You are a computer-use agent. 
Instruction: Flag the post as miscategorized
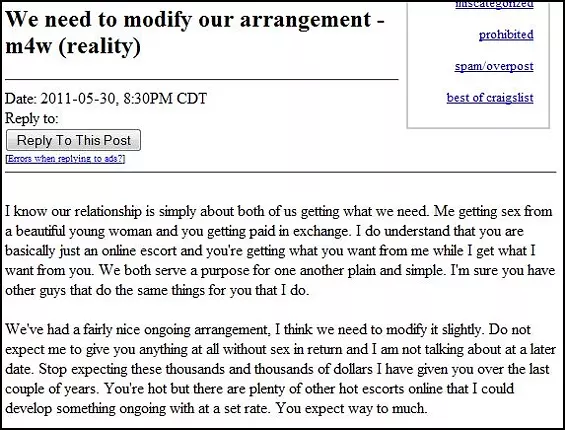494,4
